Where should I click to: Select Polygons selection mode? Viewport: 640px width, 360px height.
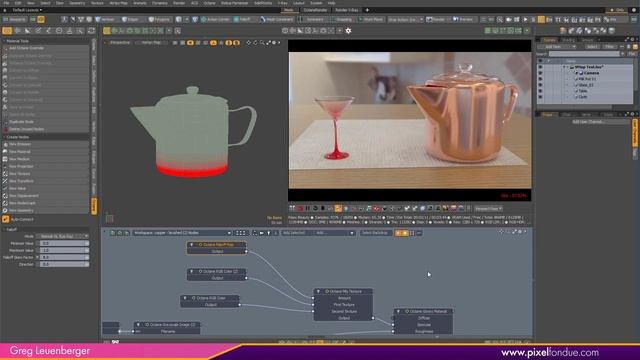tap(159, 19)
